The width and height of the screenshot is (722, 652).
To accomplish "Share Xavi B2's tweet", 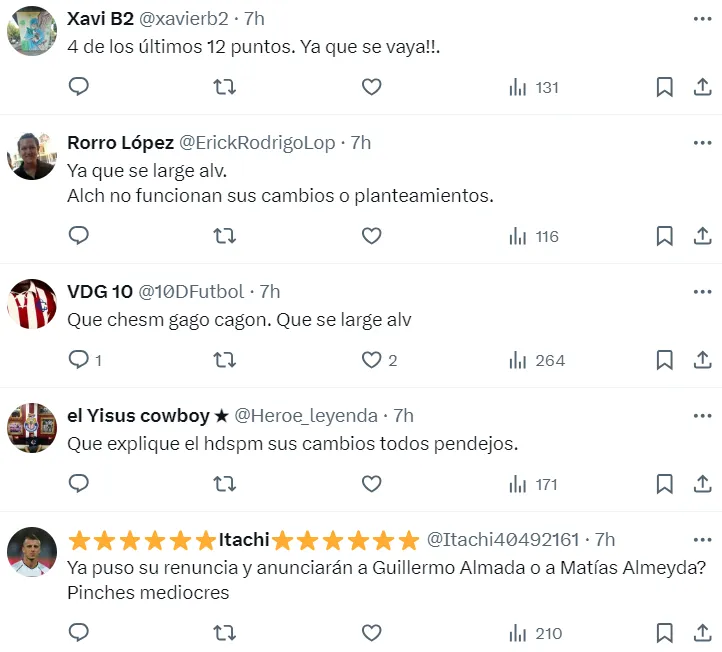I will (702, 88).
